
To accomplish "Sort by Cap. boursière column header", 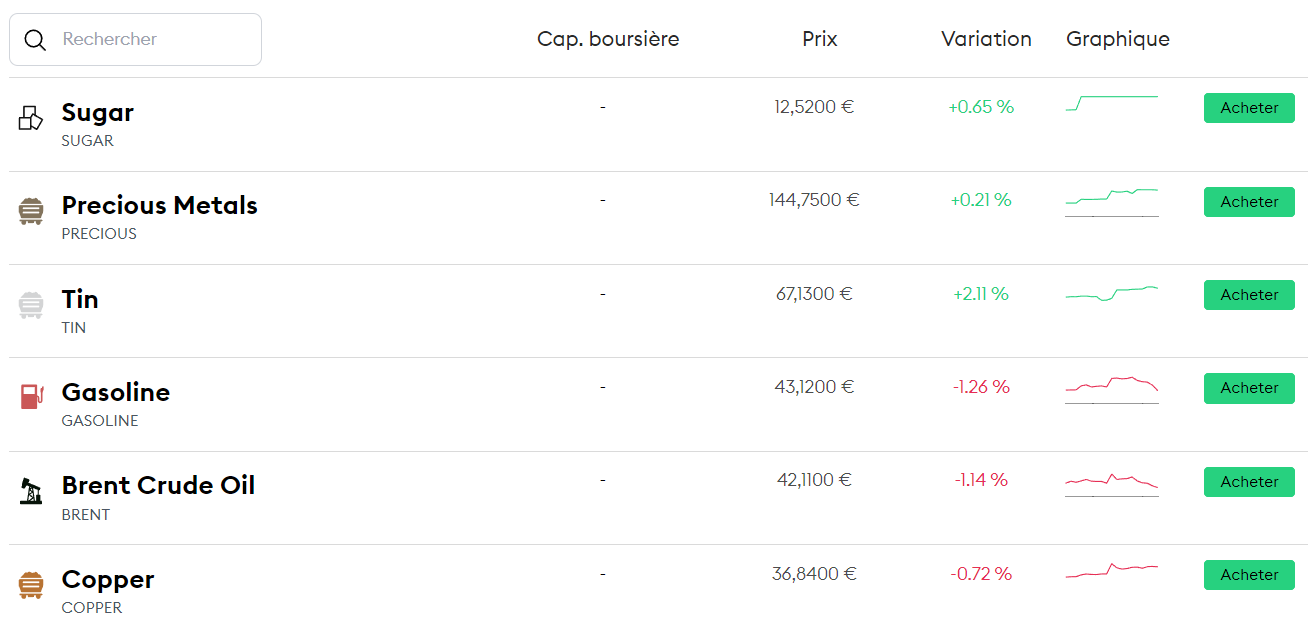I will 608,40.
